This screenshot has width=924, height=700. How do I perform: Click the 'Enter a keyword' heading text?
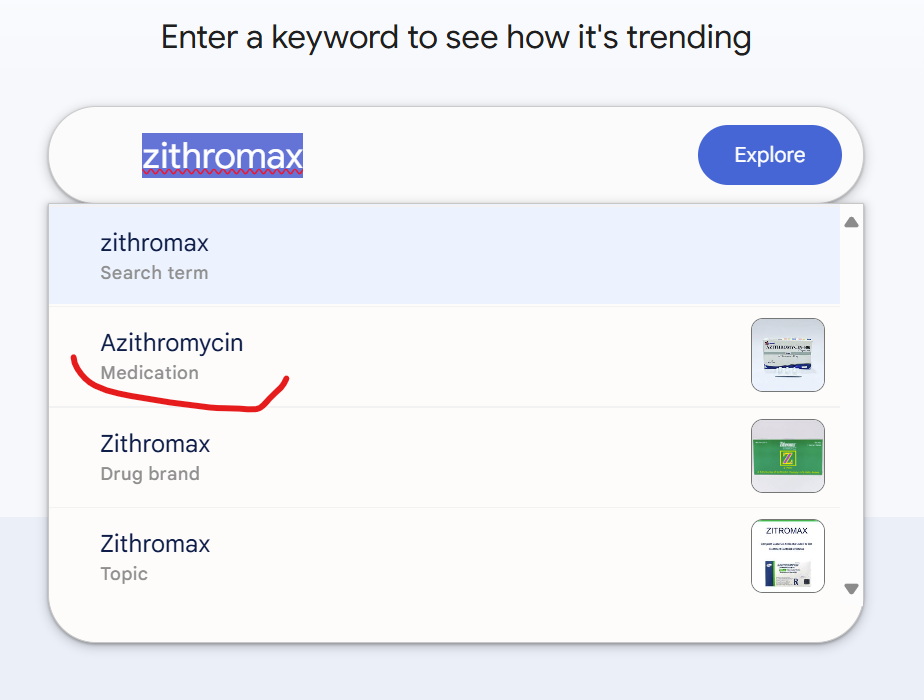pyautogui.click(x=456, y=38)
